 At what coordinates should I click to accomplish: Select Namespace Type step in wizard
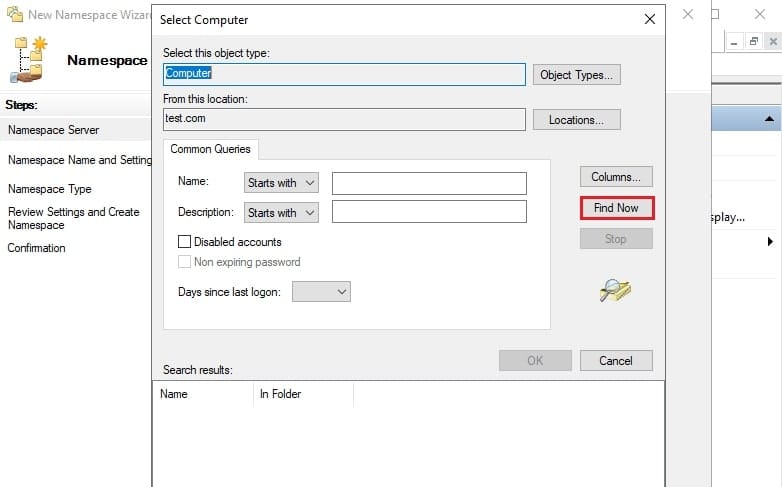click(50, 189)
